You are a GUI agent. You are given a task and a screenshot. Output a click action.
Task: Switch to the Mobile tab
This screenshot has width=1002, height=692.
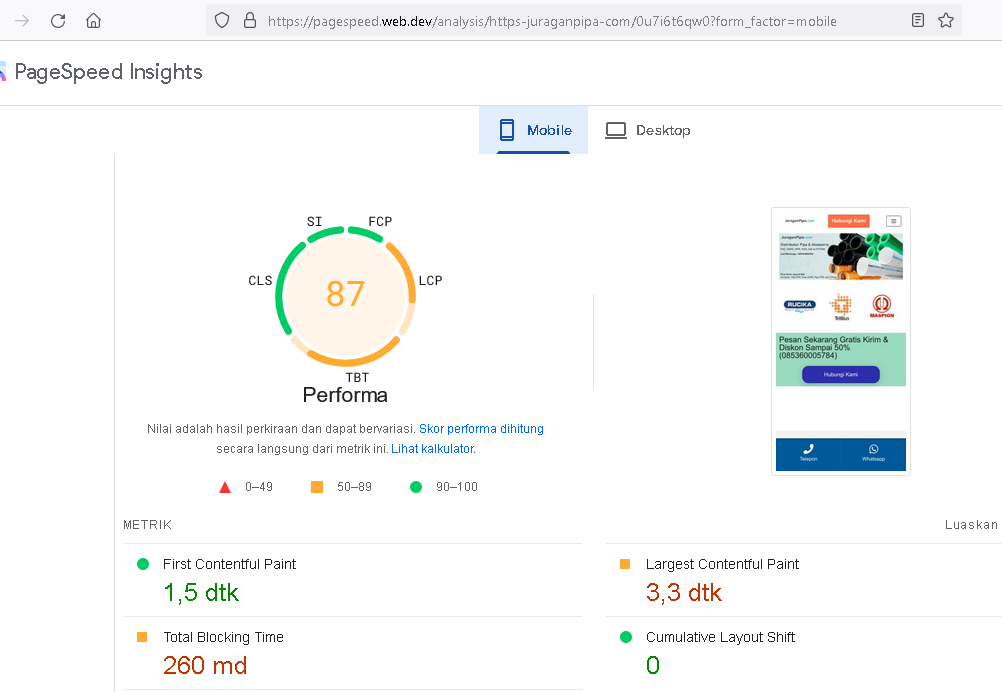click(x=534, y=130)
